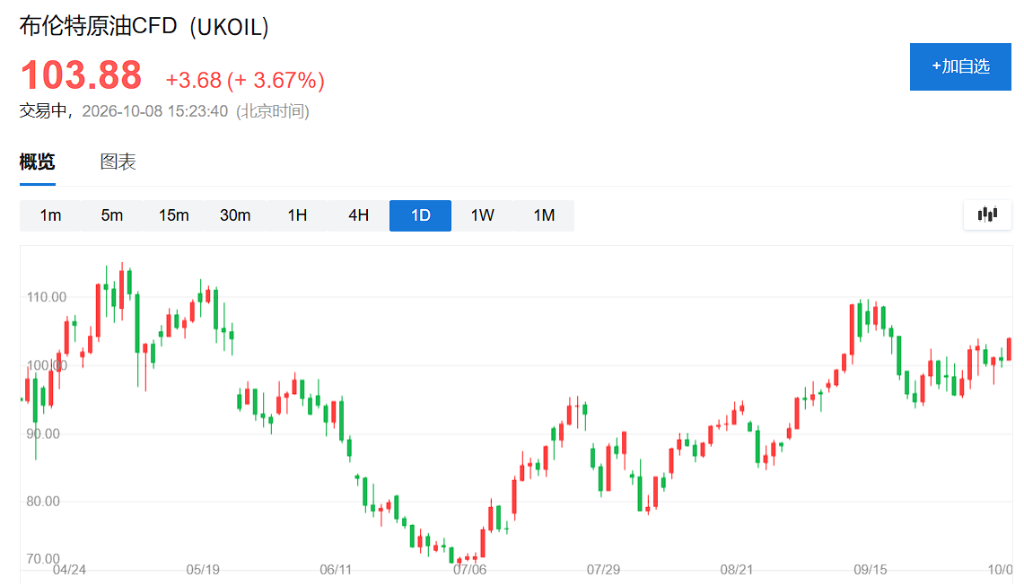This screenshot has width=1024, height=584.
Task: Click the active 1D interval button
Action: click(421, 216)
